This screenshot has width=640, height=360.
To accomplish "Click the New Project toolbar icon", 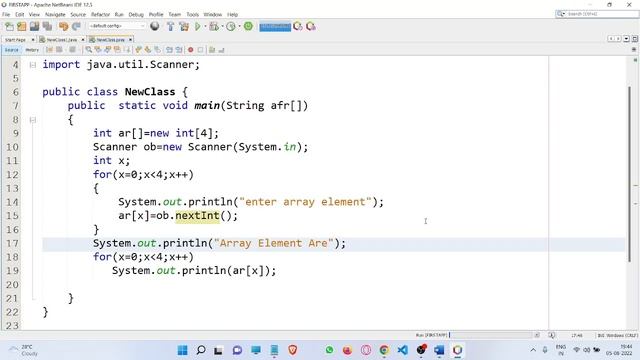I will [x=22, y=27].
